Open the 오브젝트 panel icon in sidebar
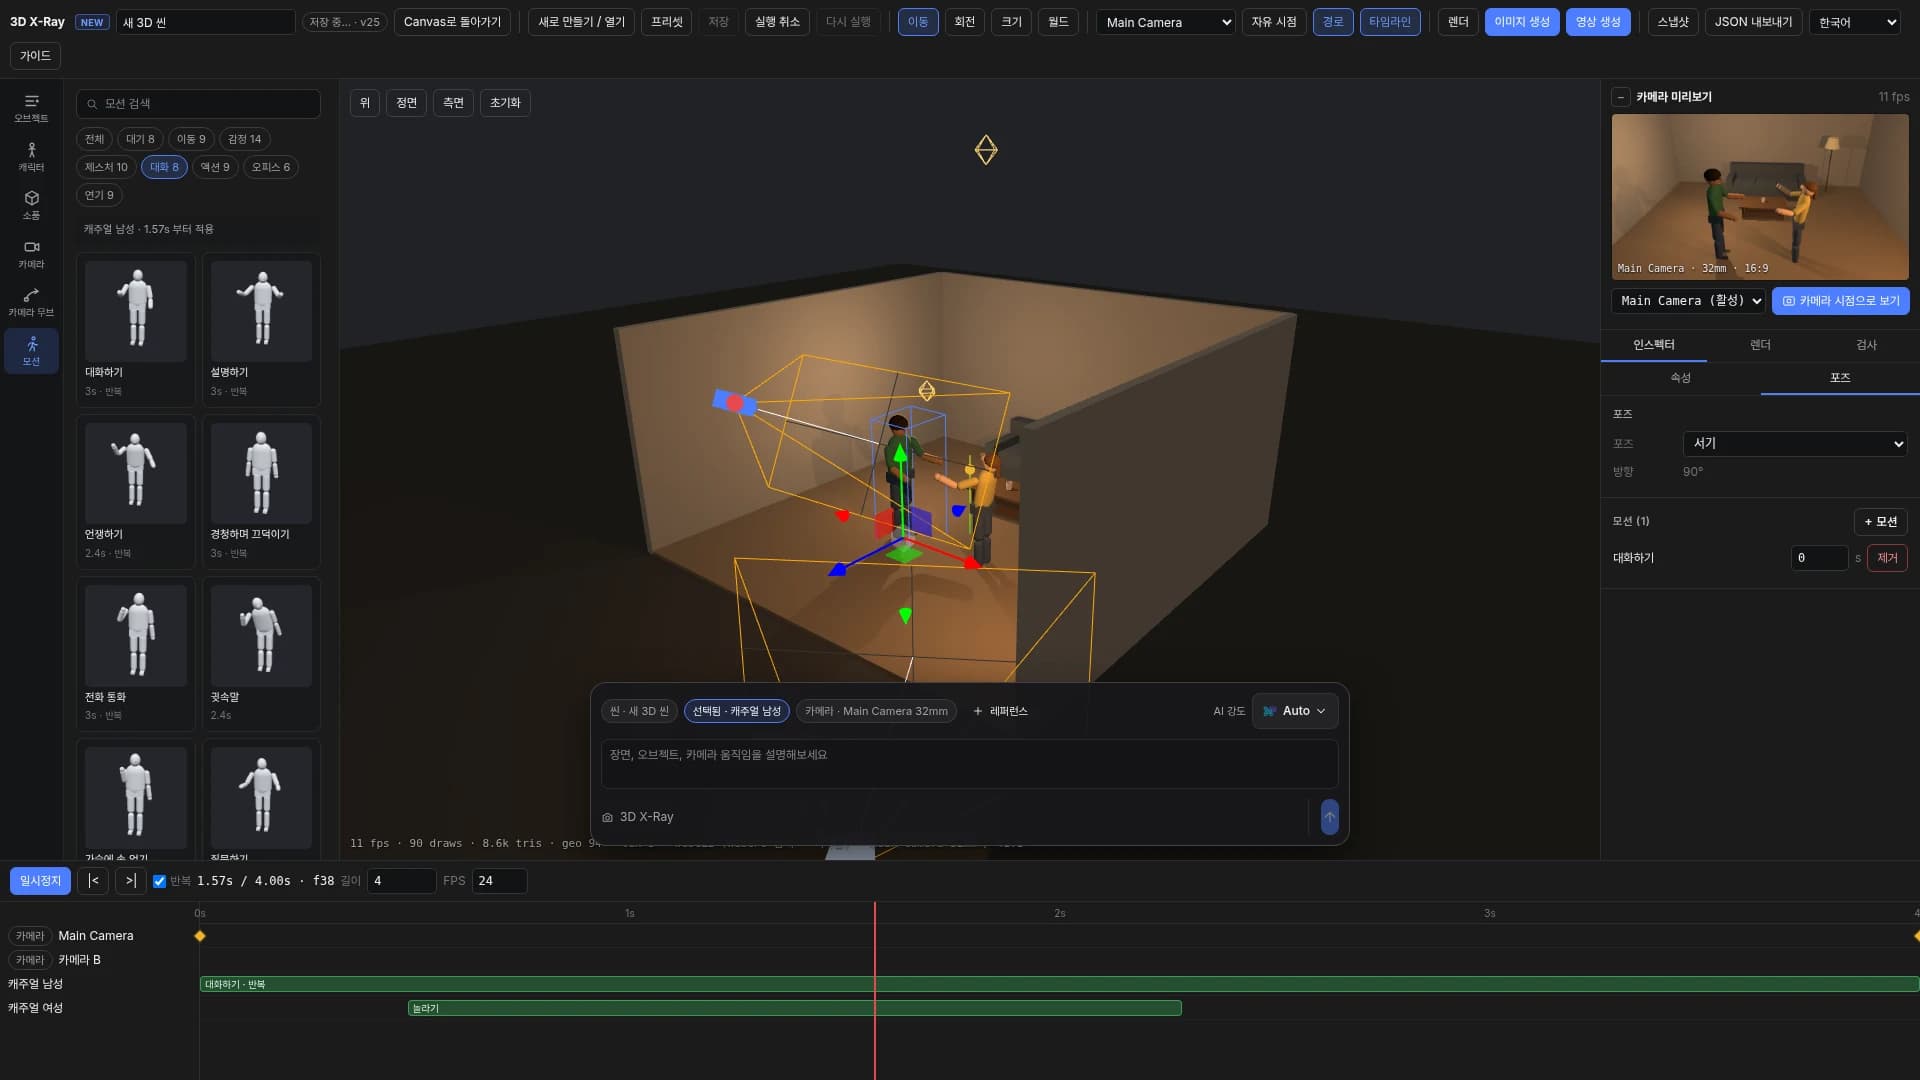This screenshot has height=1080, width=1920. pos(31,108)
